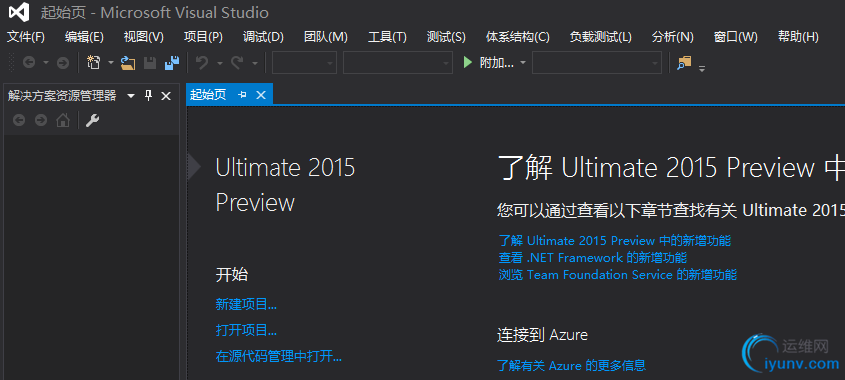Open 浏览 Team Foundation Service 的新增功能 link
Viewport: 845px width, 380px height.
click(618, 275)
